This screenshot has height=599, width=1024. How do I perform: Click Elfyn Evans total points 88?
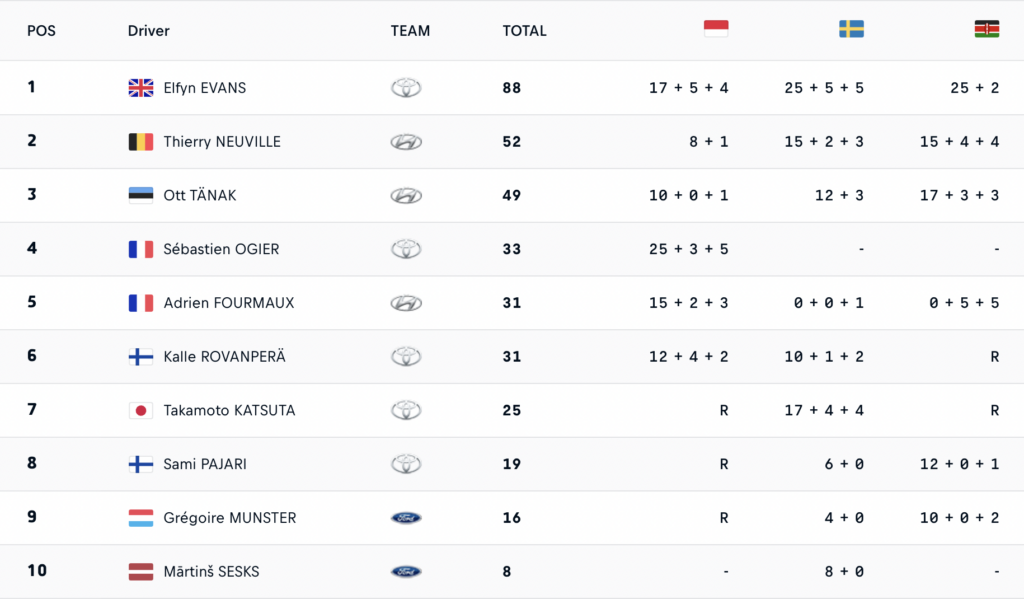512,88
